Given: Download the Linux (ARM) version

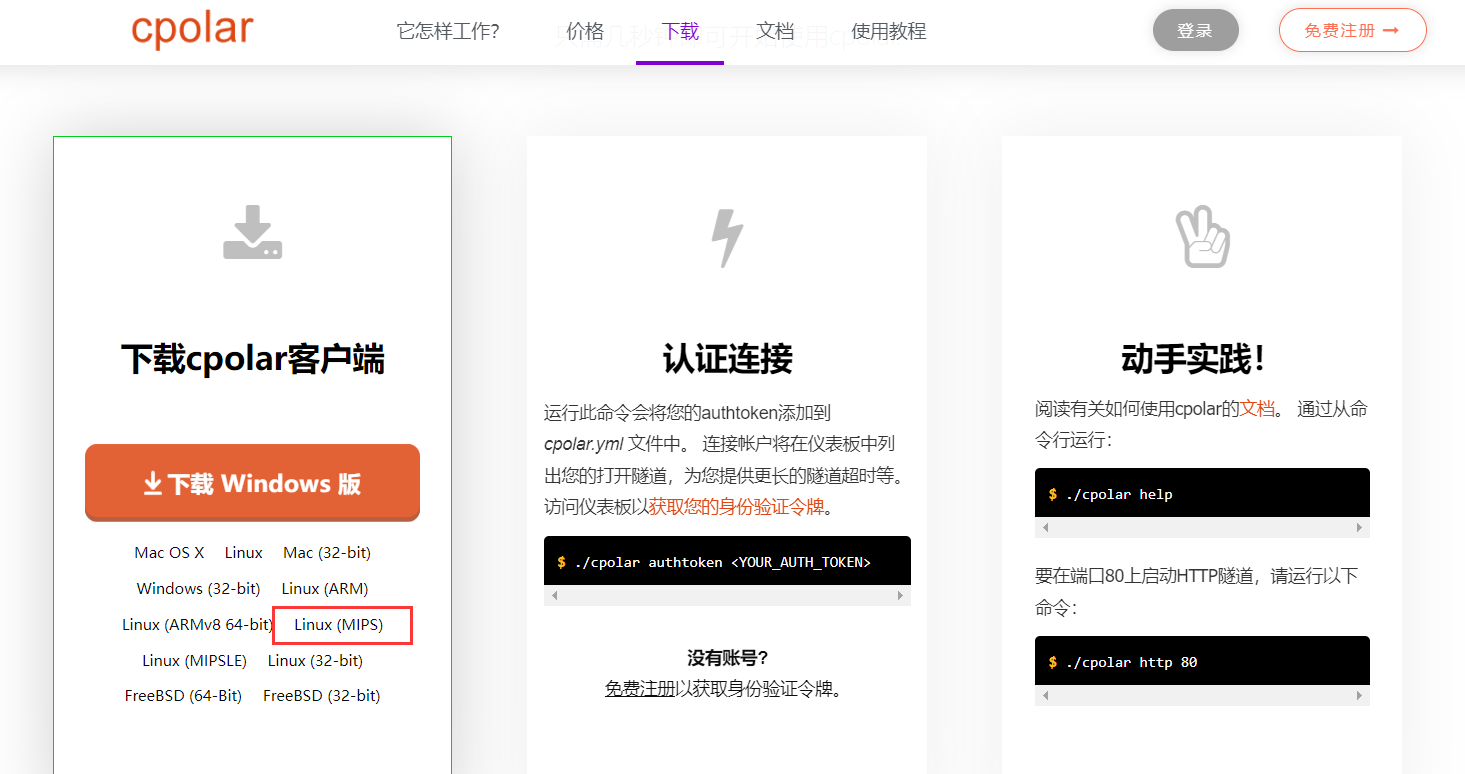Looking at the screenshot, I should [x=325, y=589].
